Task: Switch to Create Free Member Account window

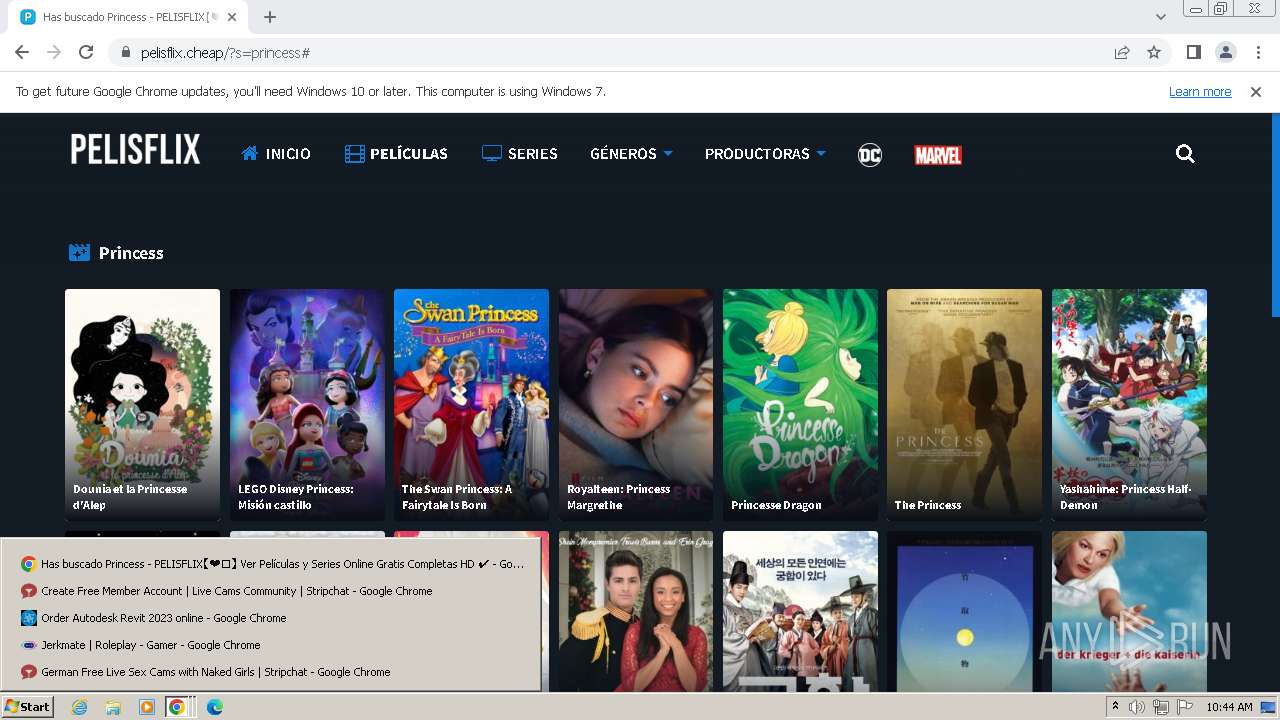Action: click(271, 591)
